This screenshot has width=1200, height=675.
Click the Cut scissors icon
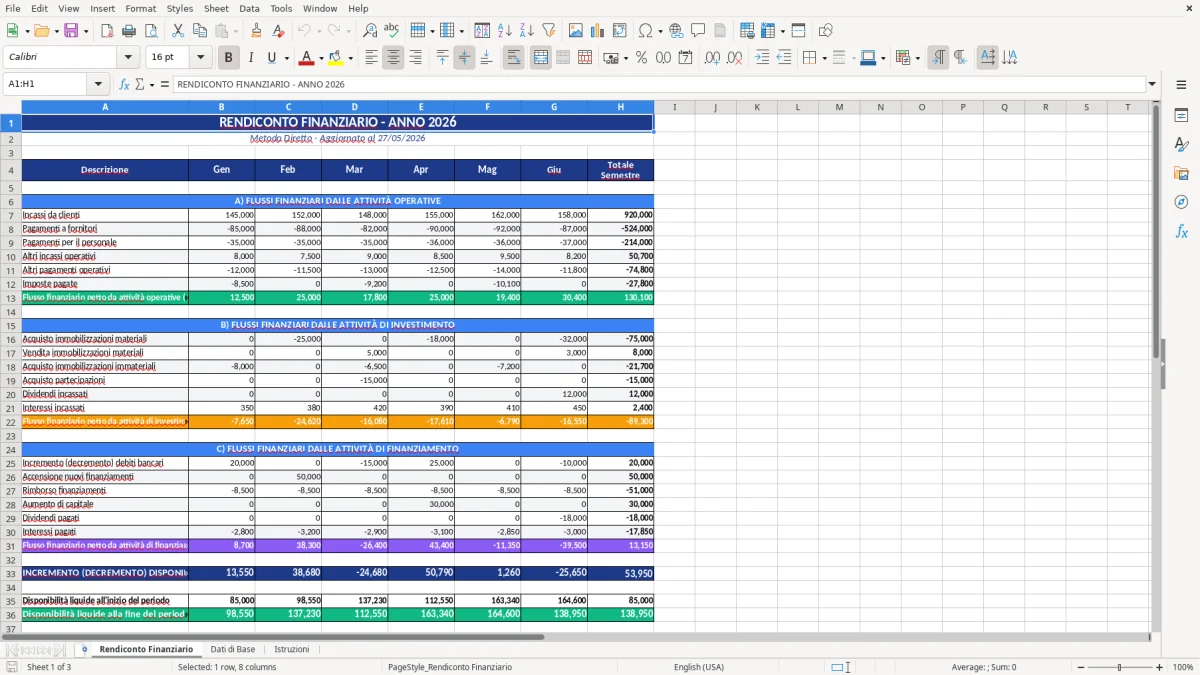177,31
